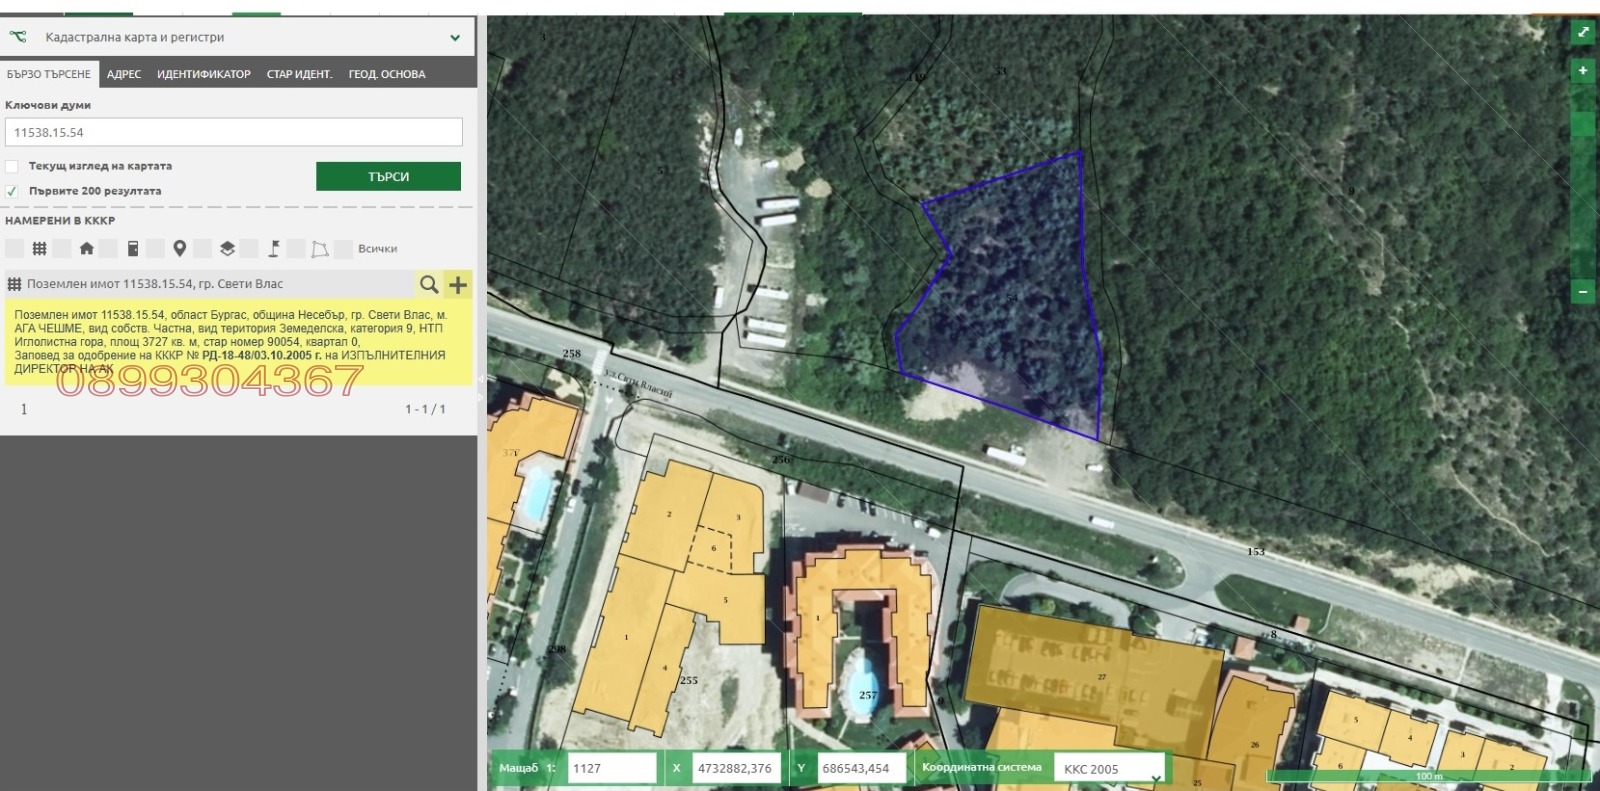Click the map zoom level slider handle

[x=1583, y=125]
